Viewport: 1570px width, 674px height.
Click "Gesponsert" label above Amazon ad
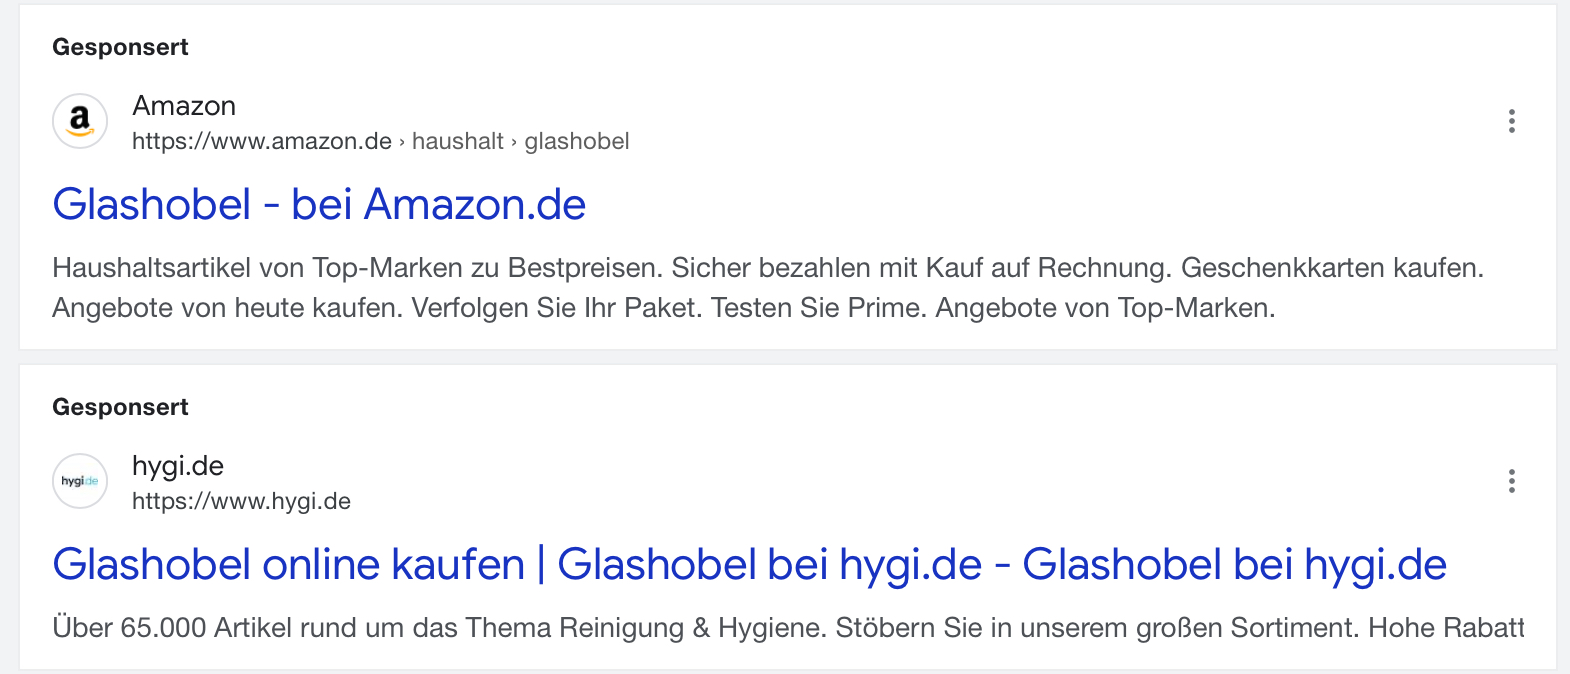point(120,47)
